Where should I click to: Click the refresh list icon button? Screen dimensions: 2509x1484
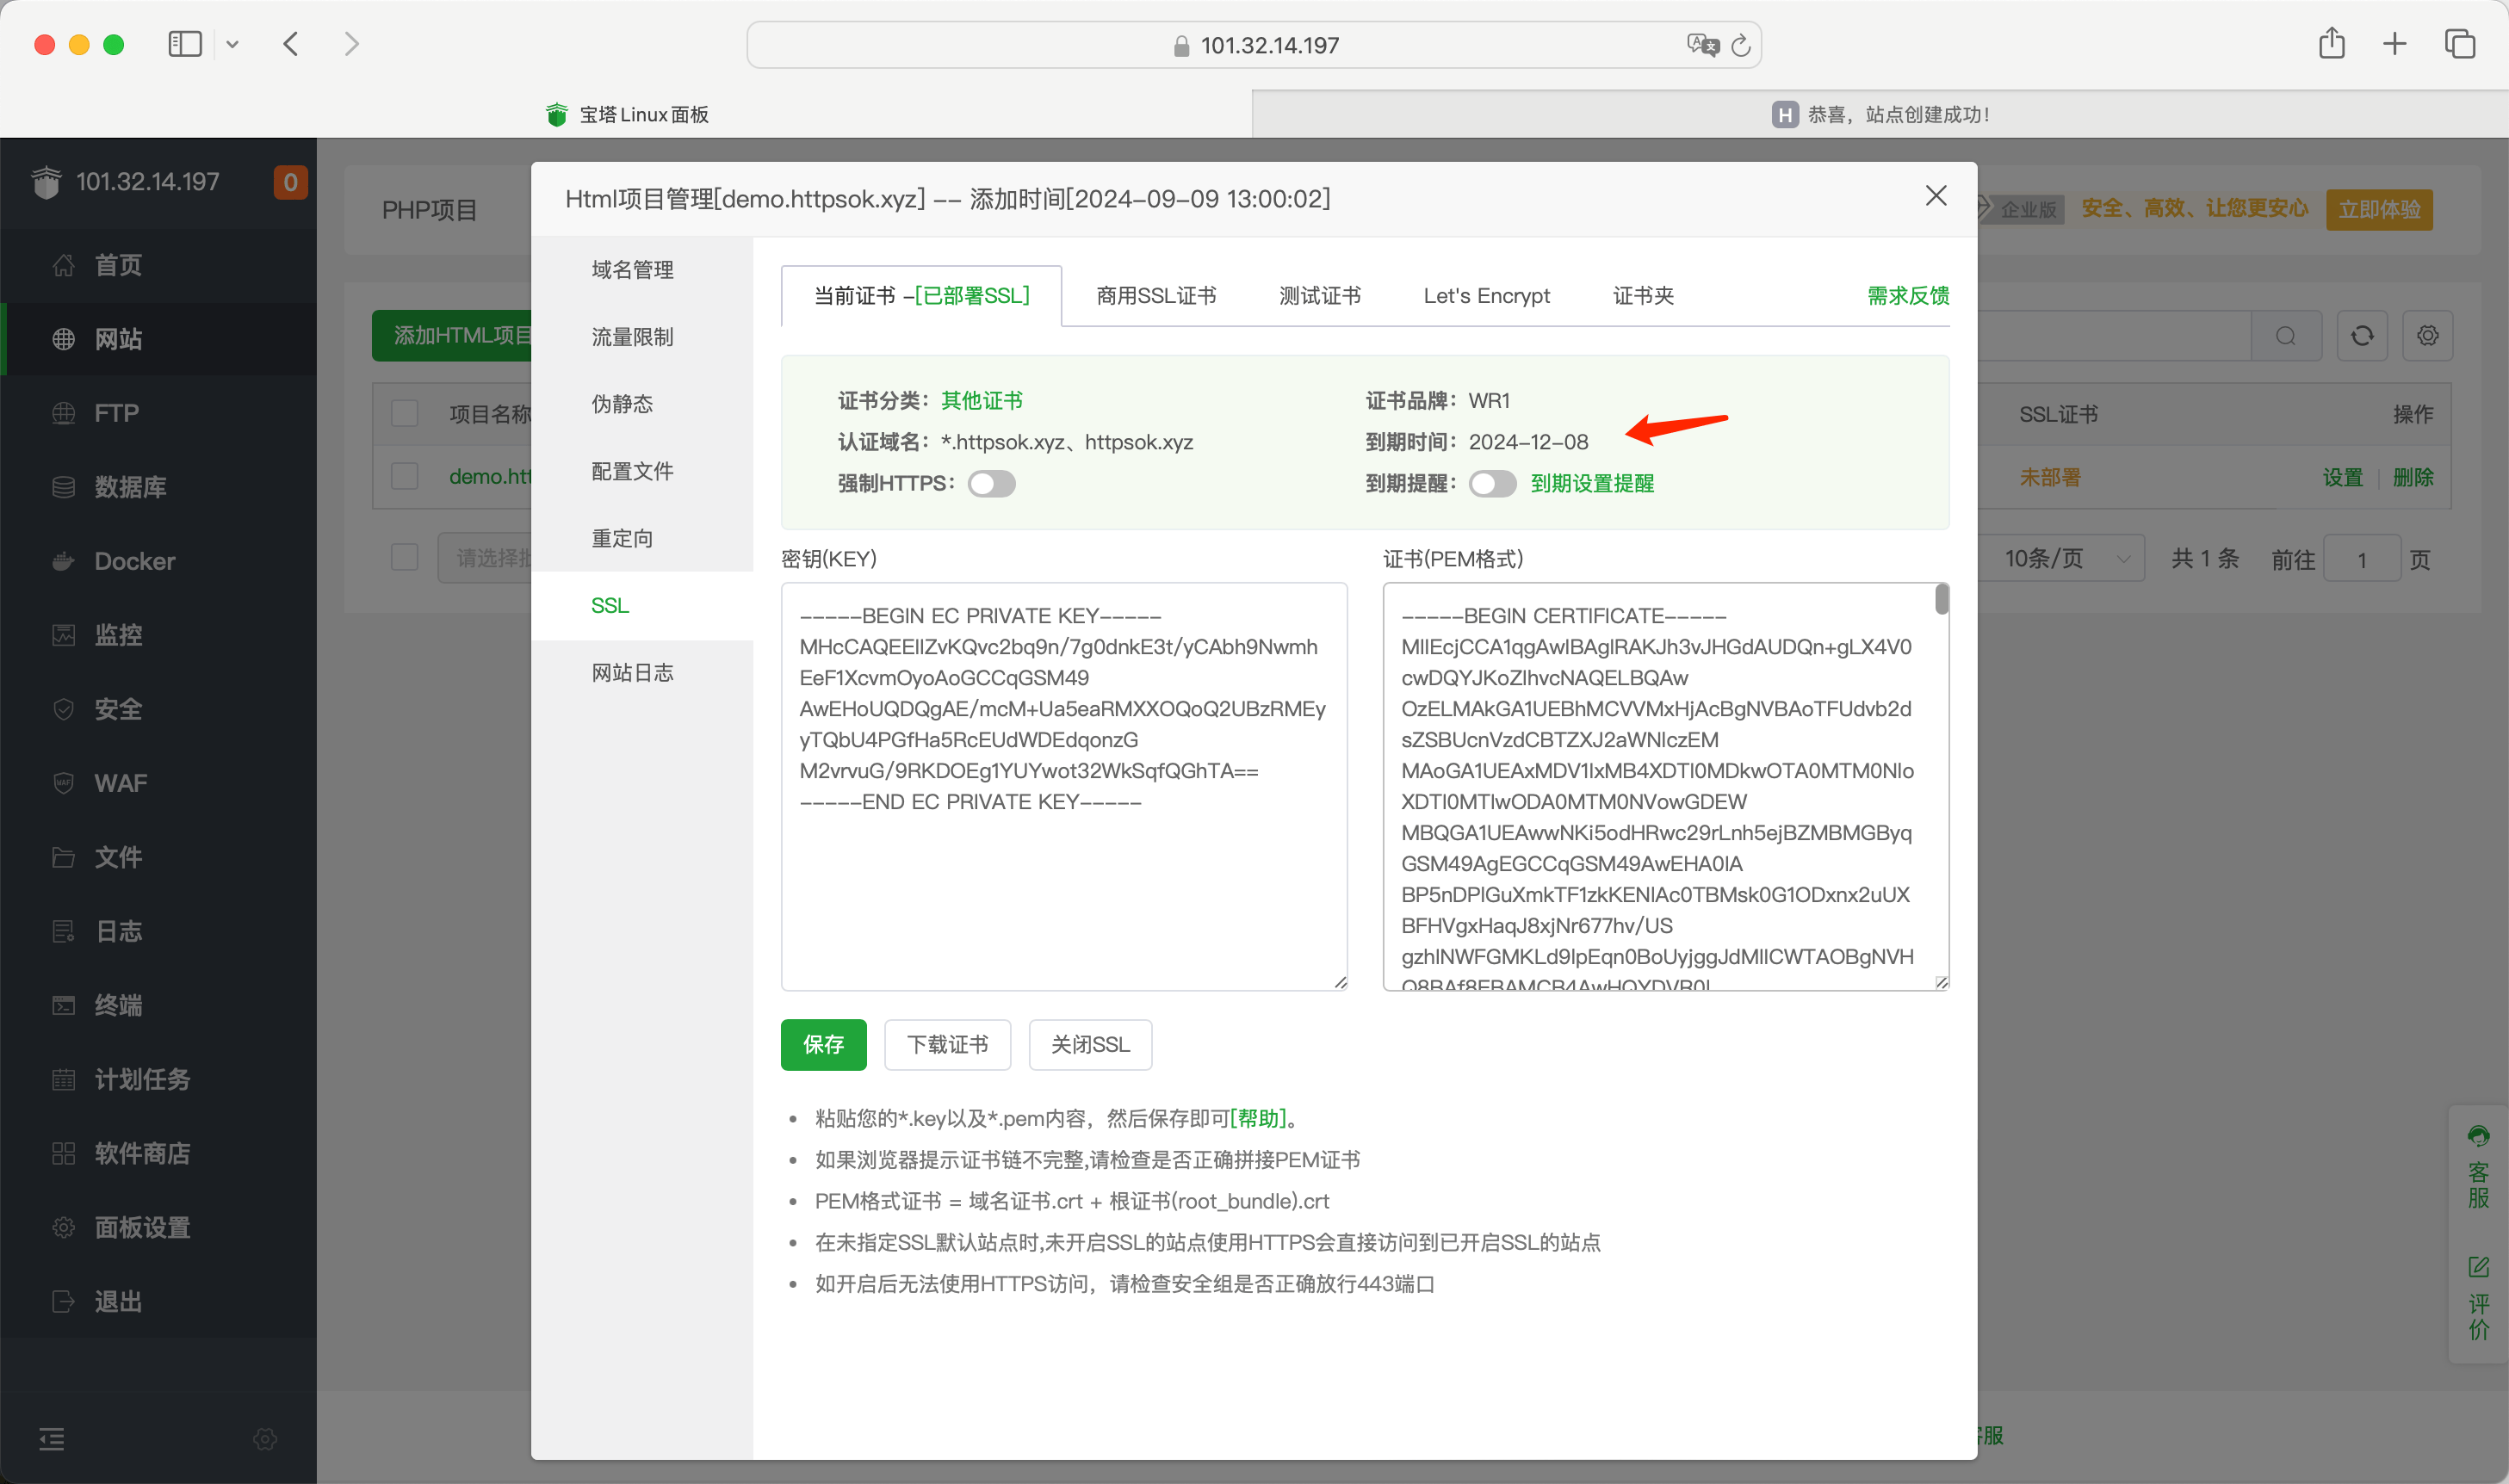click(2361, 336)
